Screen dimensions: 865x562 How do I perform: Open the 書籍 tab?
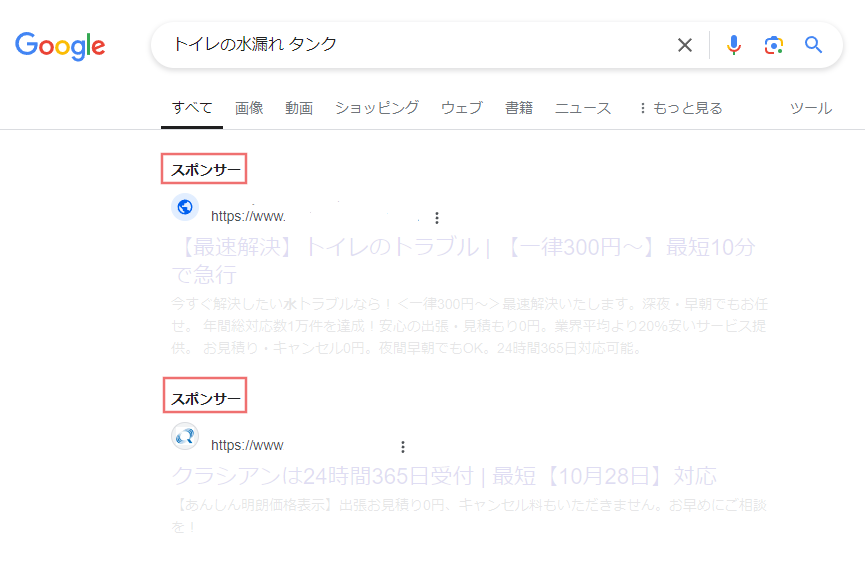coord(519,108)
